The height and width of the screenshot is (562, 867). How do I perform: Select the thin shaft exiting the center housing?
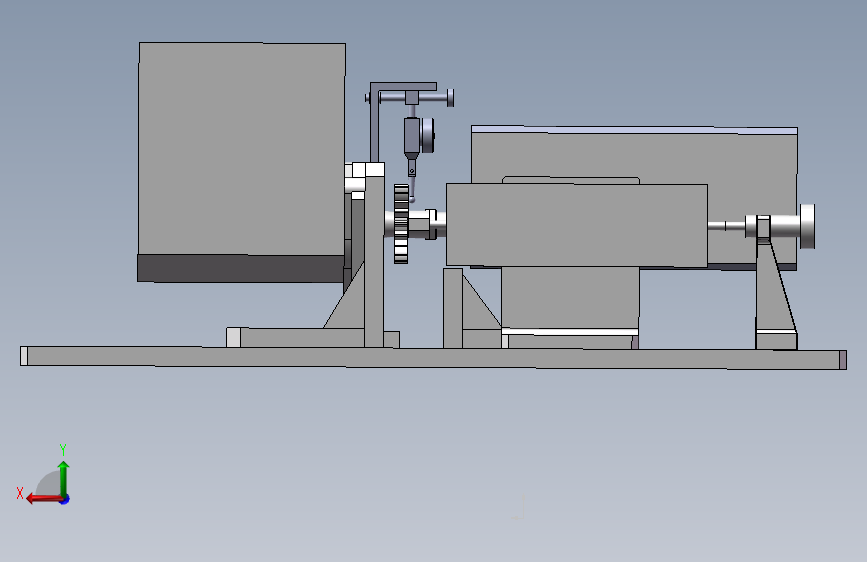click(x=726, y=226)
